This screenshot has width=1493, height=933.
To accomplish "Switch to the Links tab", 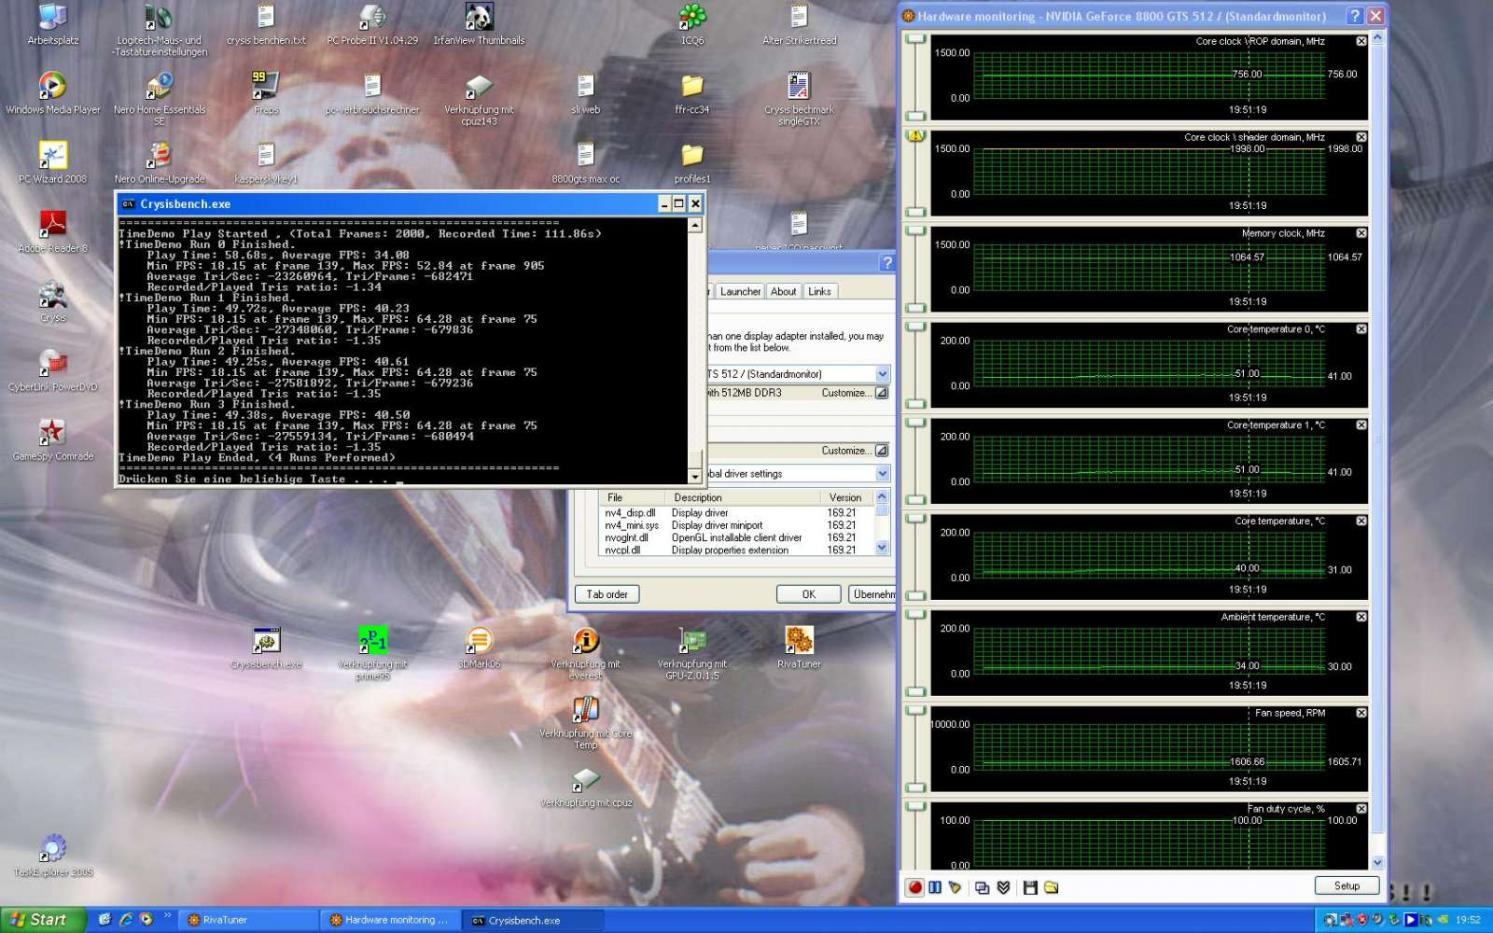I will point(820,292).
